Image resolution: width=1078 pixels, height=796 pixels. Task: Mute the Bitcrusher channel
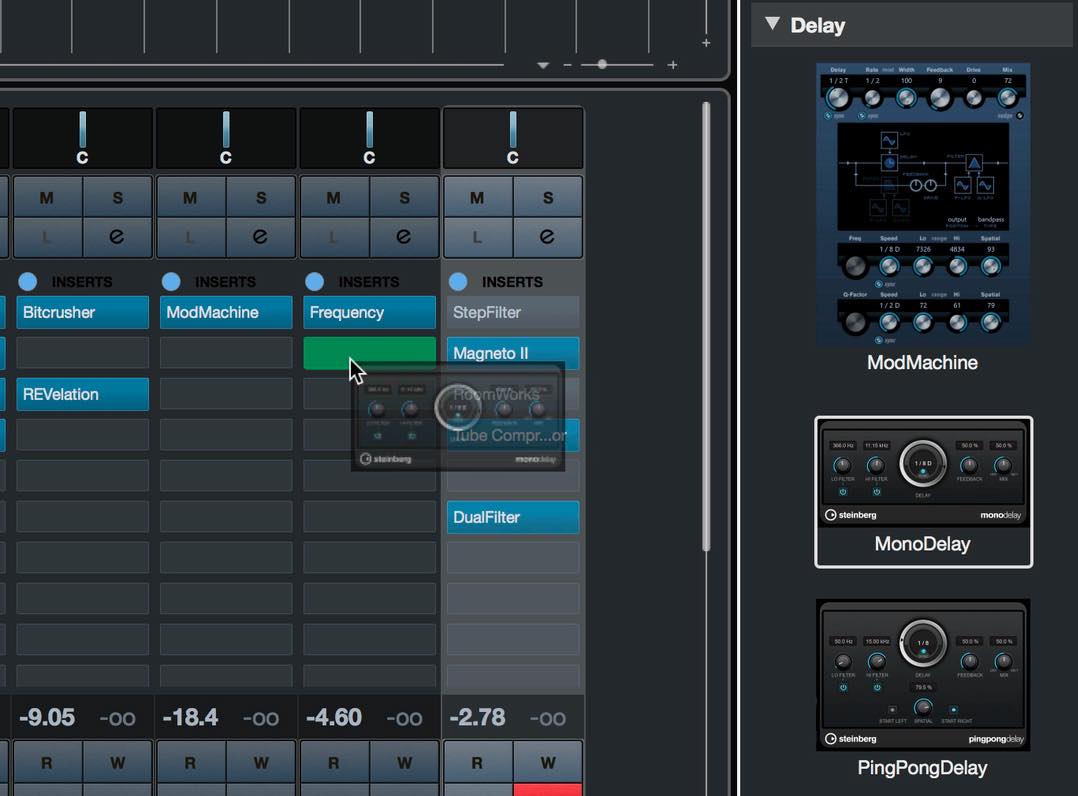point(47,198)
